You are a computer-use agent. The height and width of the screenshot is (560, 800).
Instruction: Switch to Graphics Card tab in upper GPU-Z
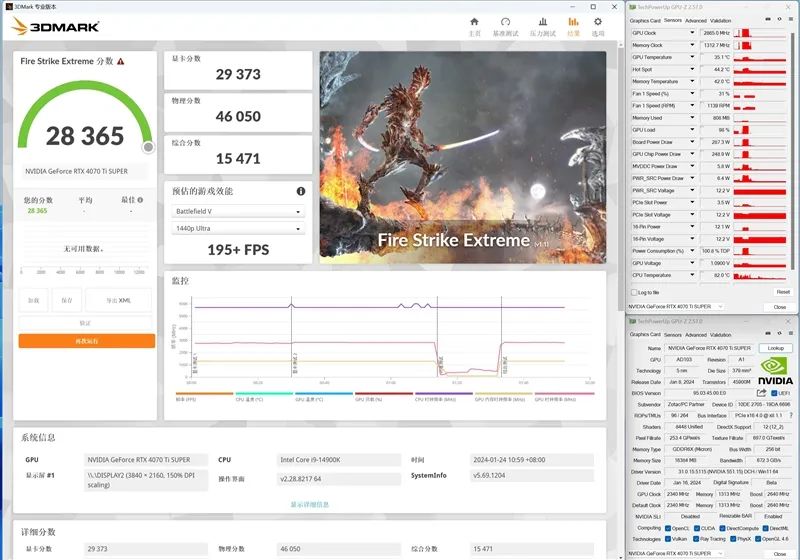click(x=645, y=20)
